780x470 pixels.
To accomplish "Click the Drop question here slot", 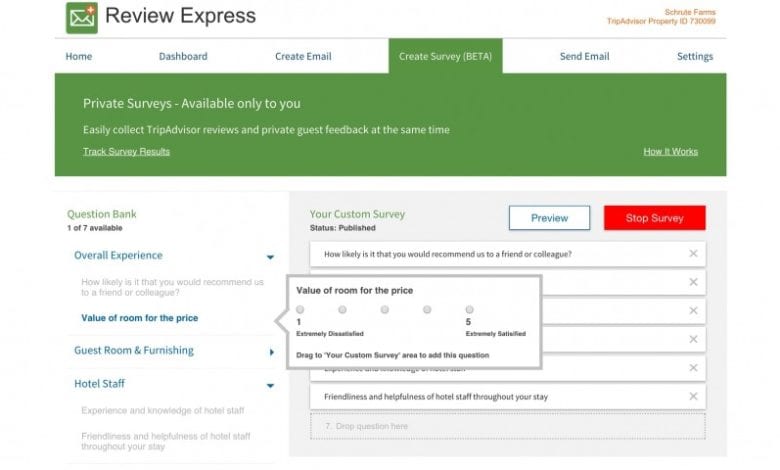I will click(x=507, y=426).
